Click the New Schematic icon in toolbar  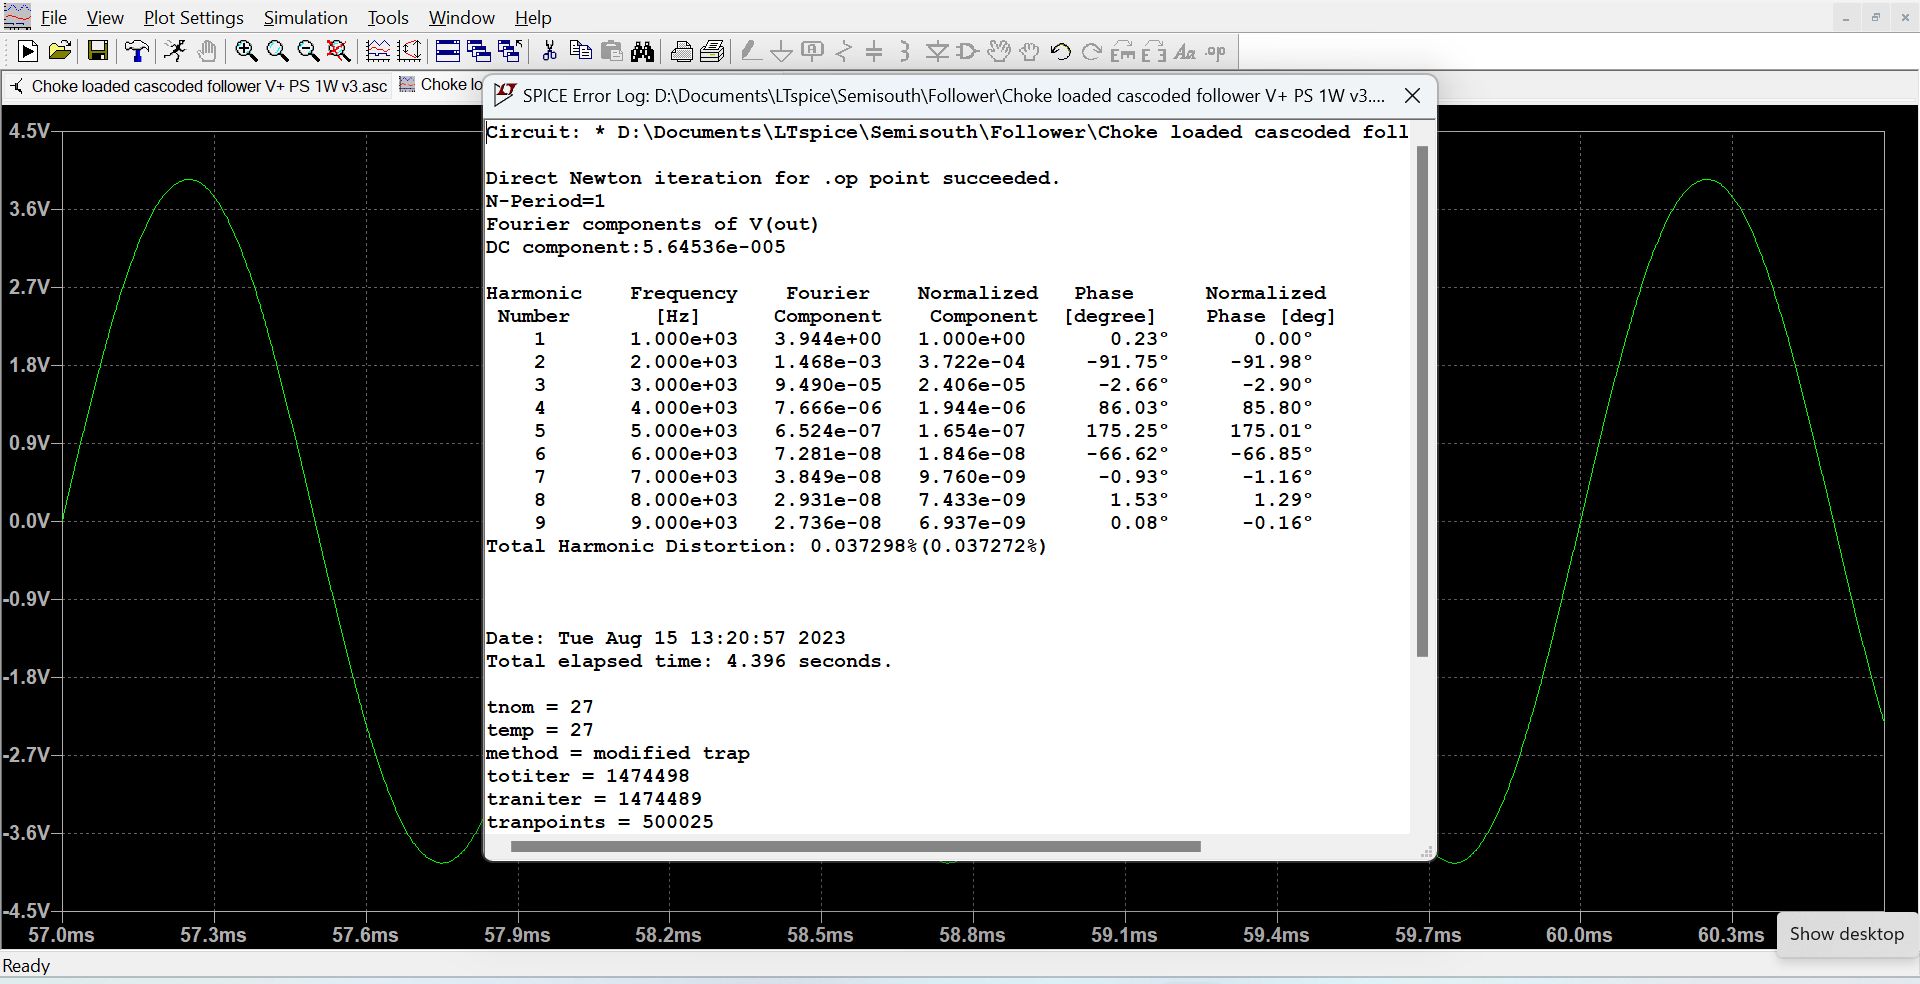28,52
